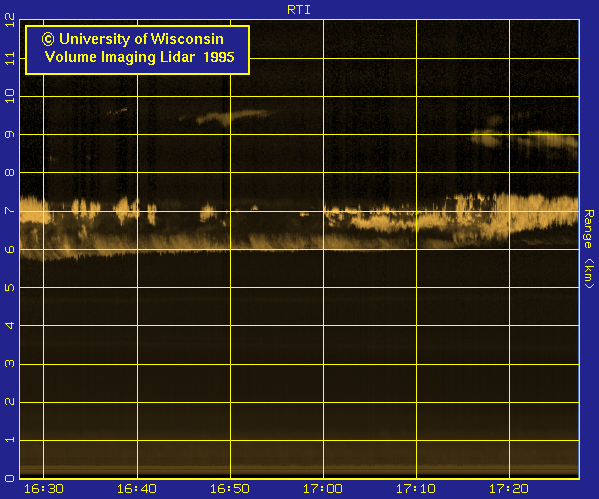Click the 3 km range label
Image resolution: width=599 pixels, height=499 pixels.
tap(10, 364)
